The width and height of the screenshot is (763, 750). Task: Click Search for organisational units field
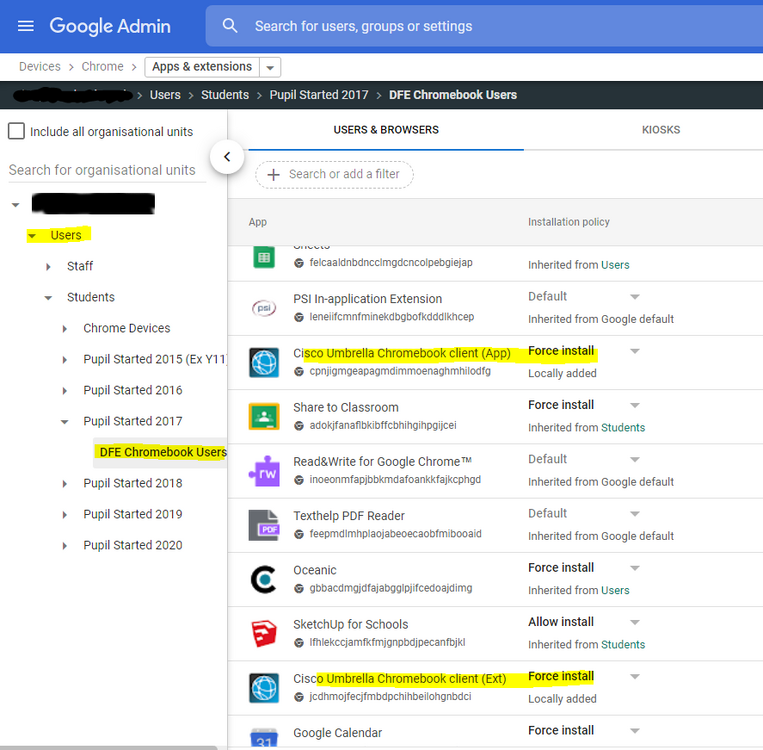coord(107,170)
